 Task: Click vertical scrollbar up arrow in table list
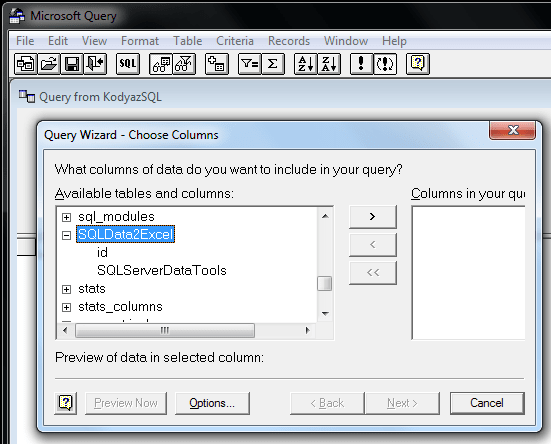(x=325, y=216)
